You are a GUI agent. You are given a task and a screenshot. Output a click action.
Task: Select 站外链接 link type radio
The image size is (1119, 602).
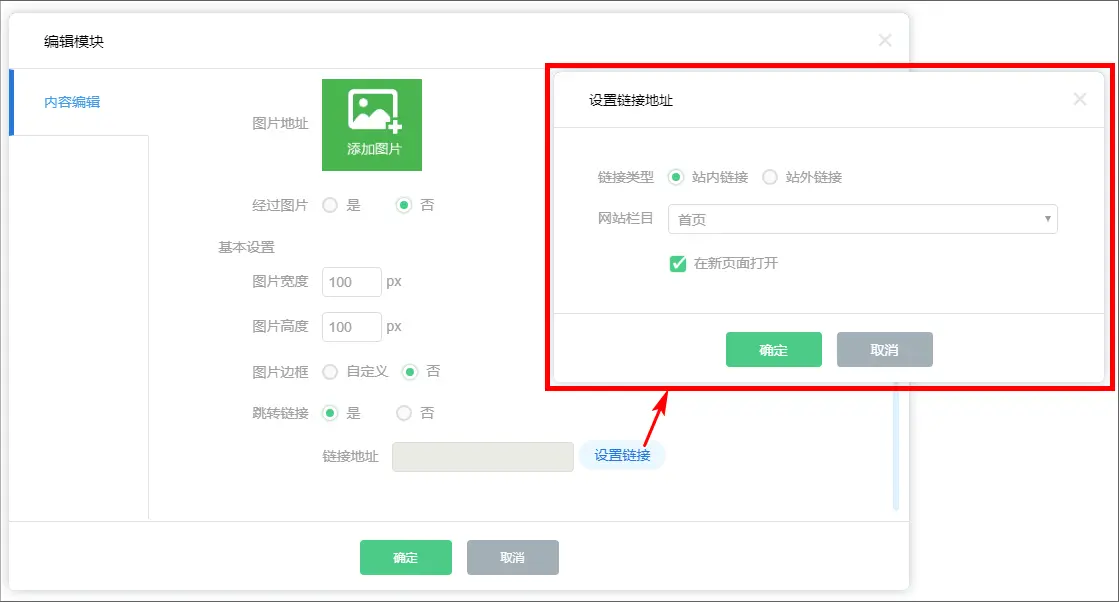click(x=770, y=177)
